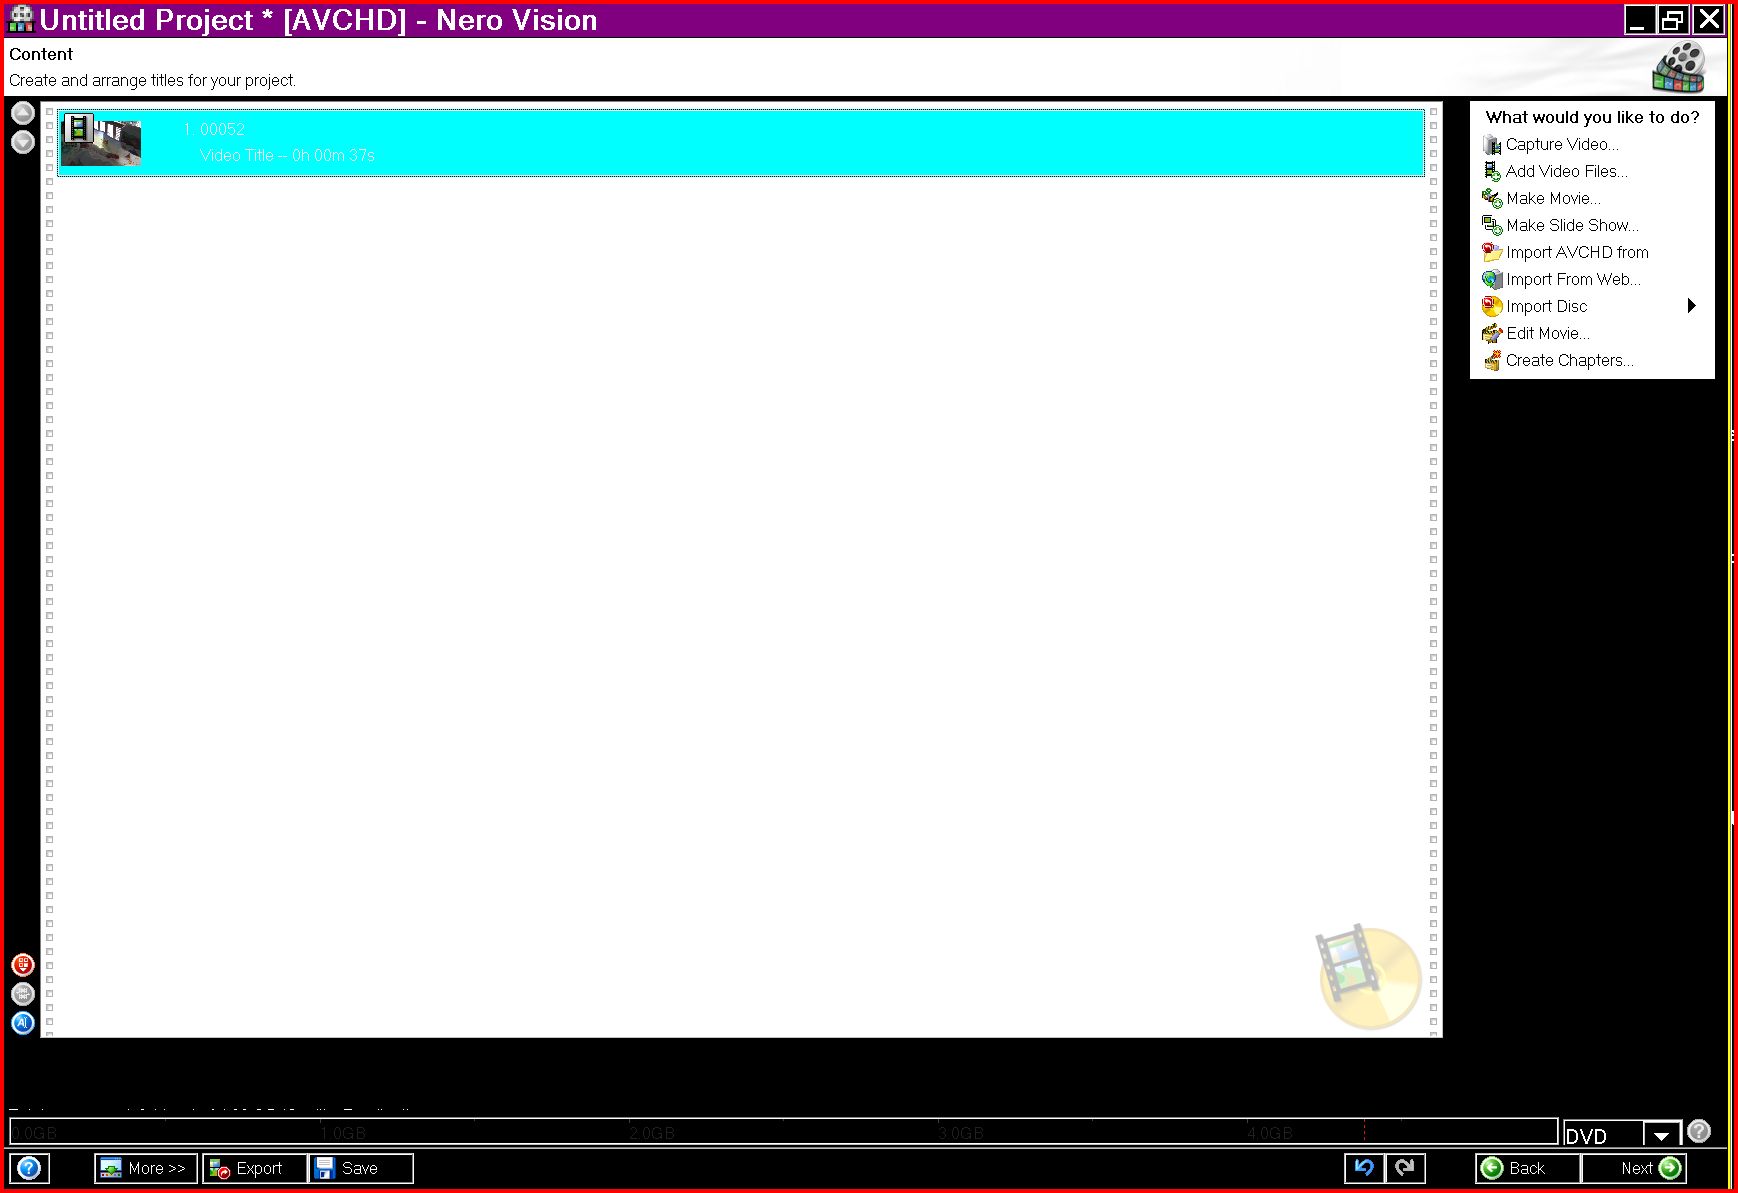Click the redo arrow button
This screenshot has width=1738, height=1193.
point(1405,1168)
